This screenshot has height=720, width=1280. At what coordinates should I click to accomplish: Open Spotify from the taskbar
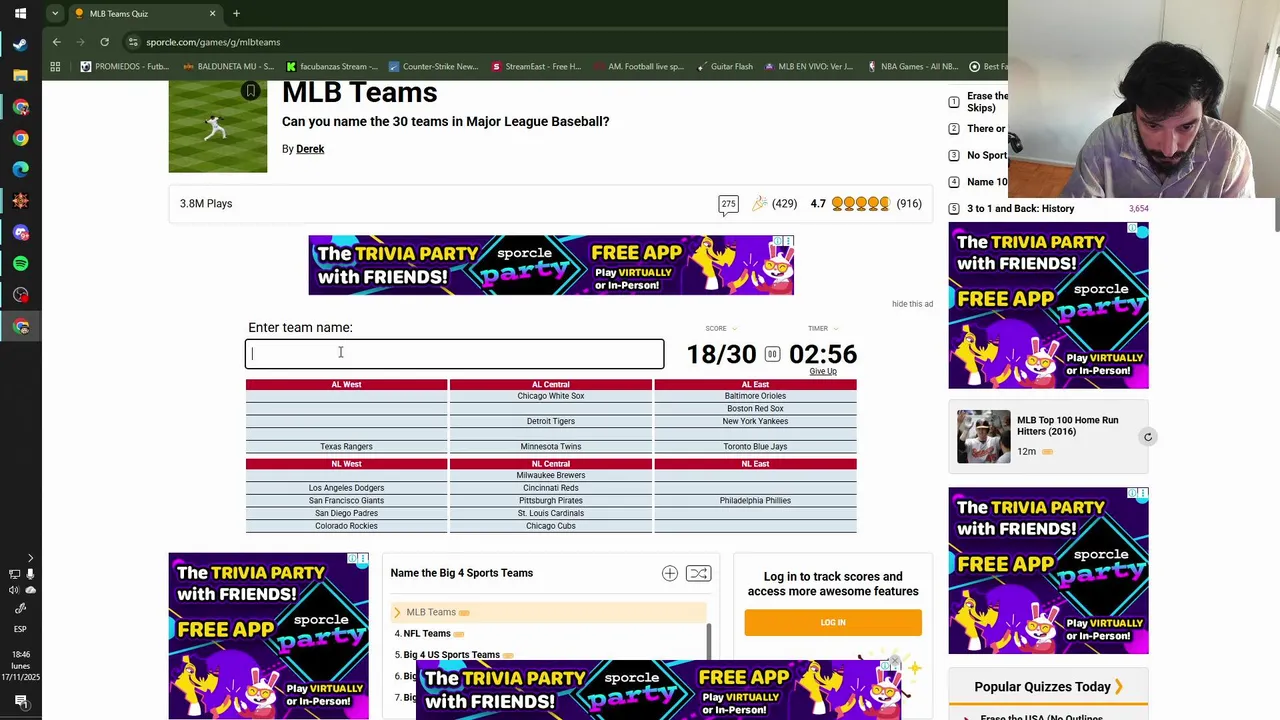20,263
